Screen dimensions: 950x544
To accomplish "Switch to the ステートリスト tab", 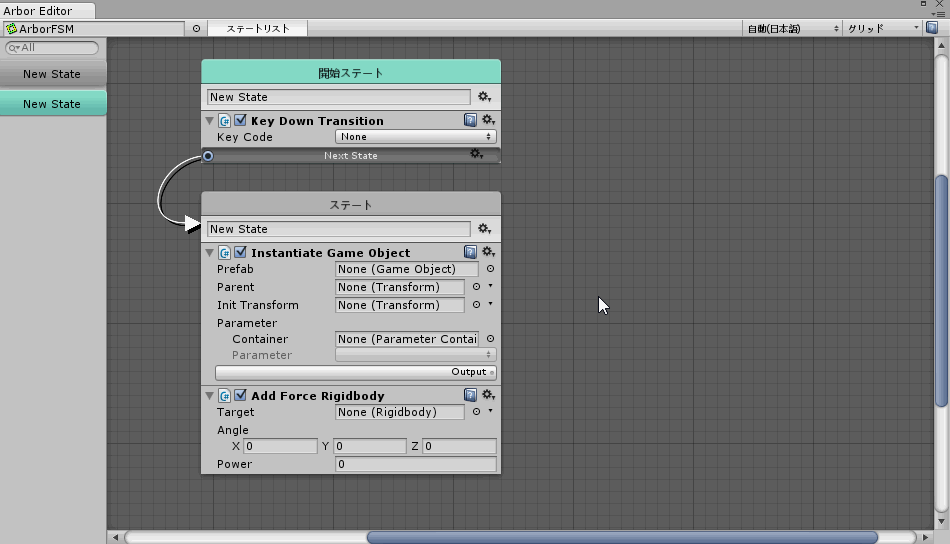I will (257, 28).
